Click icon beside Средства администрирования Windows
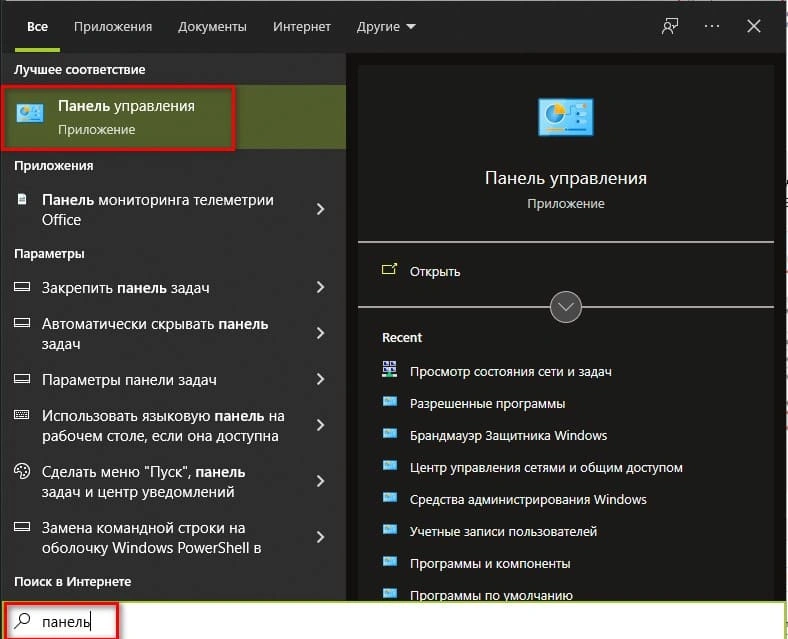 (390, 497)
